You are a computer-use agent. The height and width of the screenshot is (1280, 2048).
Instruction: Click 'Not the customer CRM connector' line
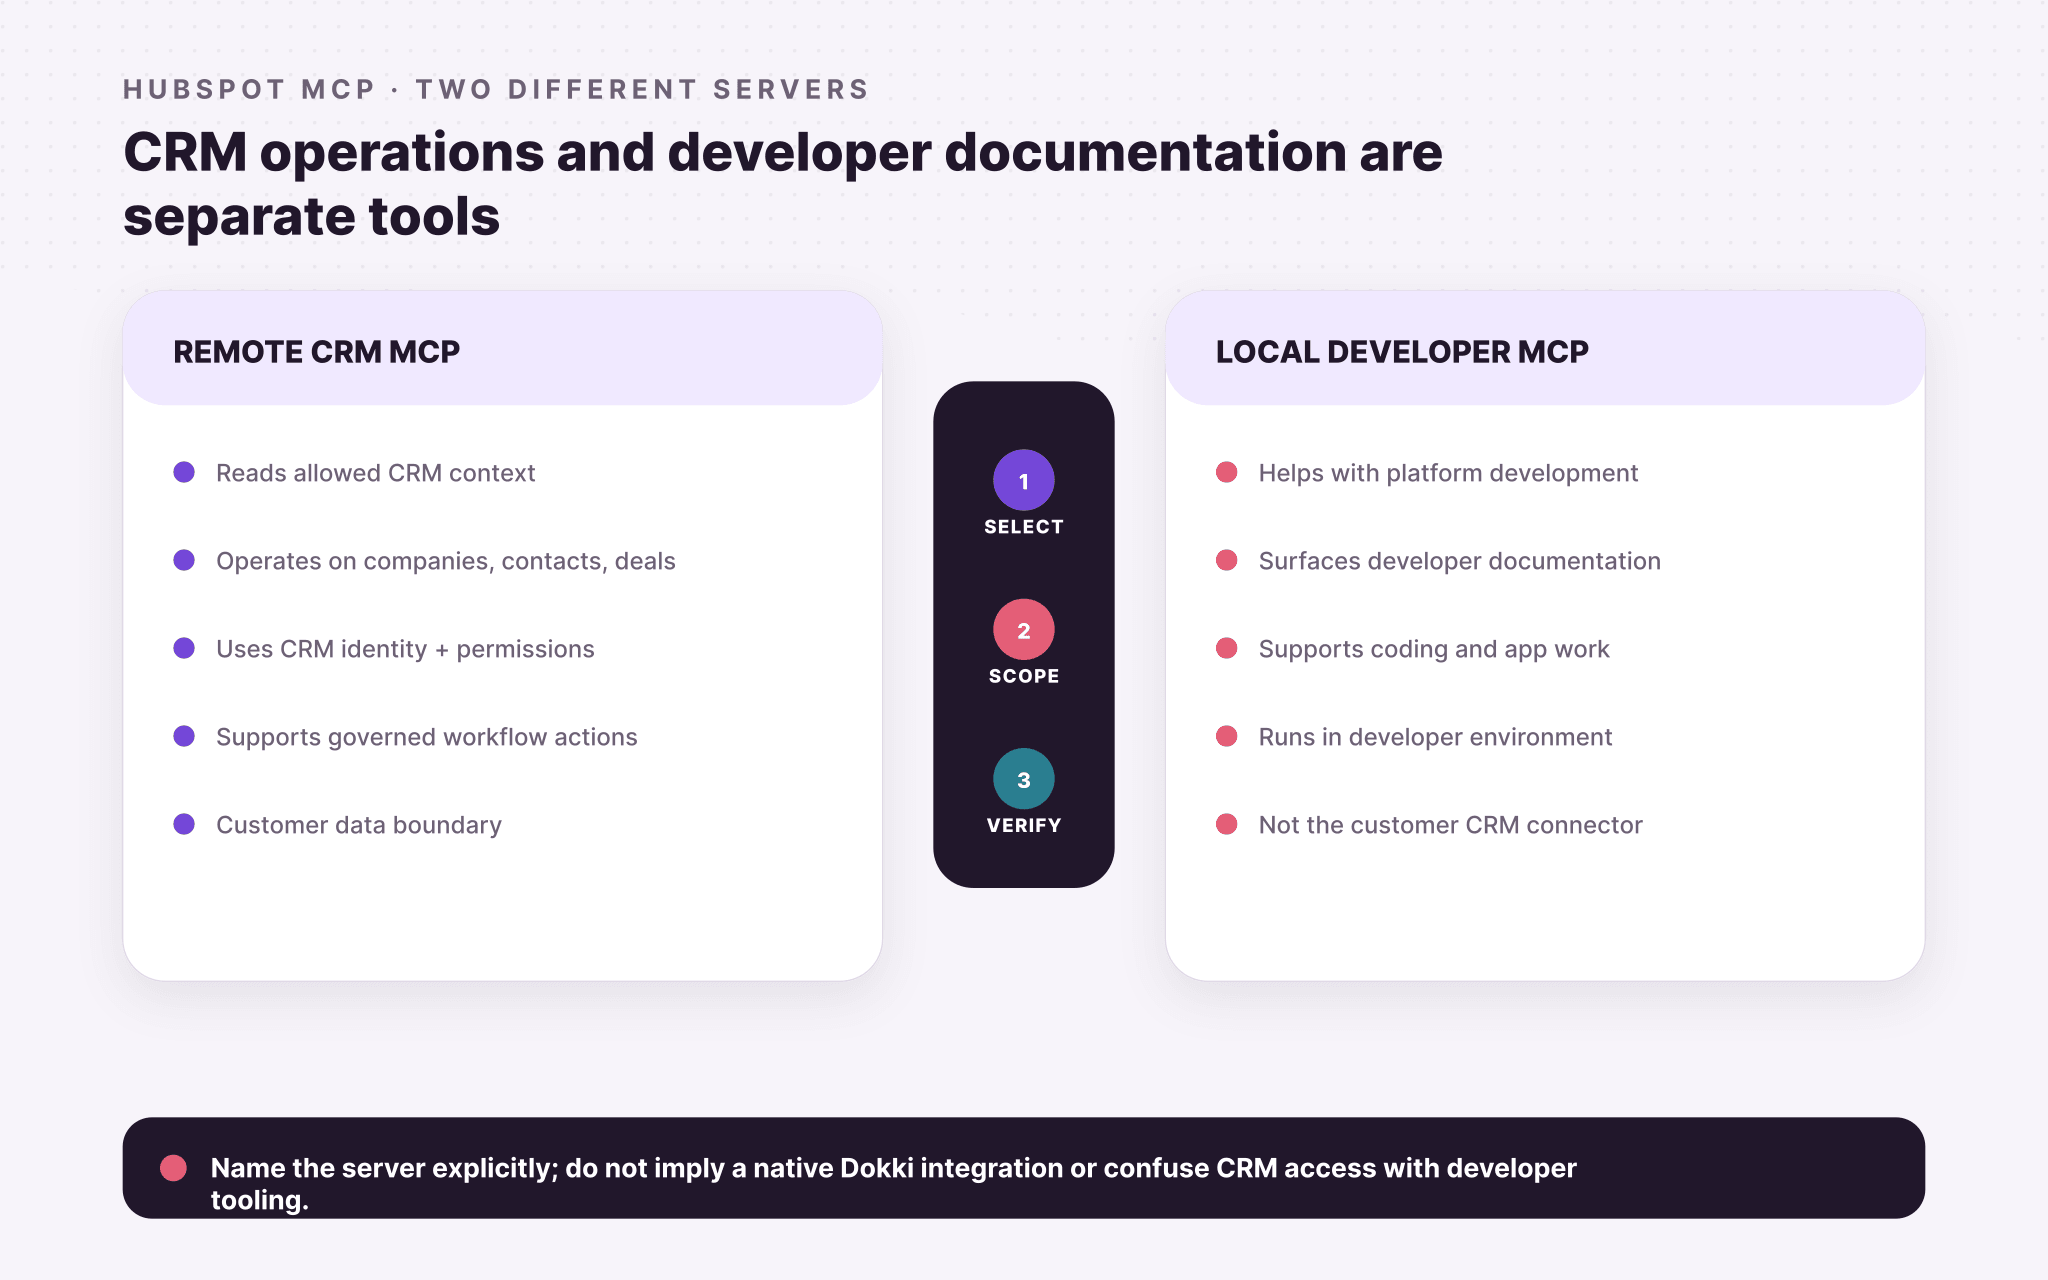click(1450, 825)
